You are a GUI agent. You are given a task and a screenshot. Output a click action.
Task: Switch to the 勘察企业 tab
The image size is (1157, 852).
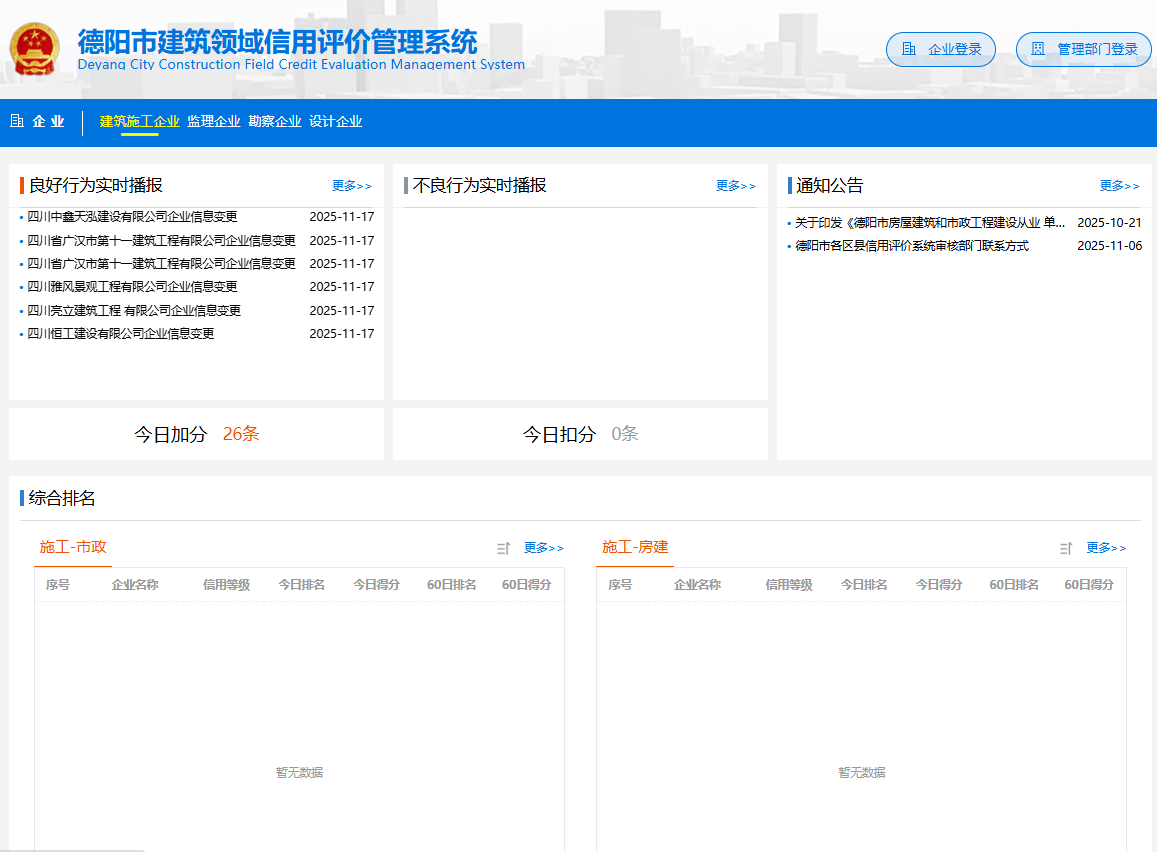point(275,121)
